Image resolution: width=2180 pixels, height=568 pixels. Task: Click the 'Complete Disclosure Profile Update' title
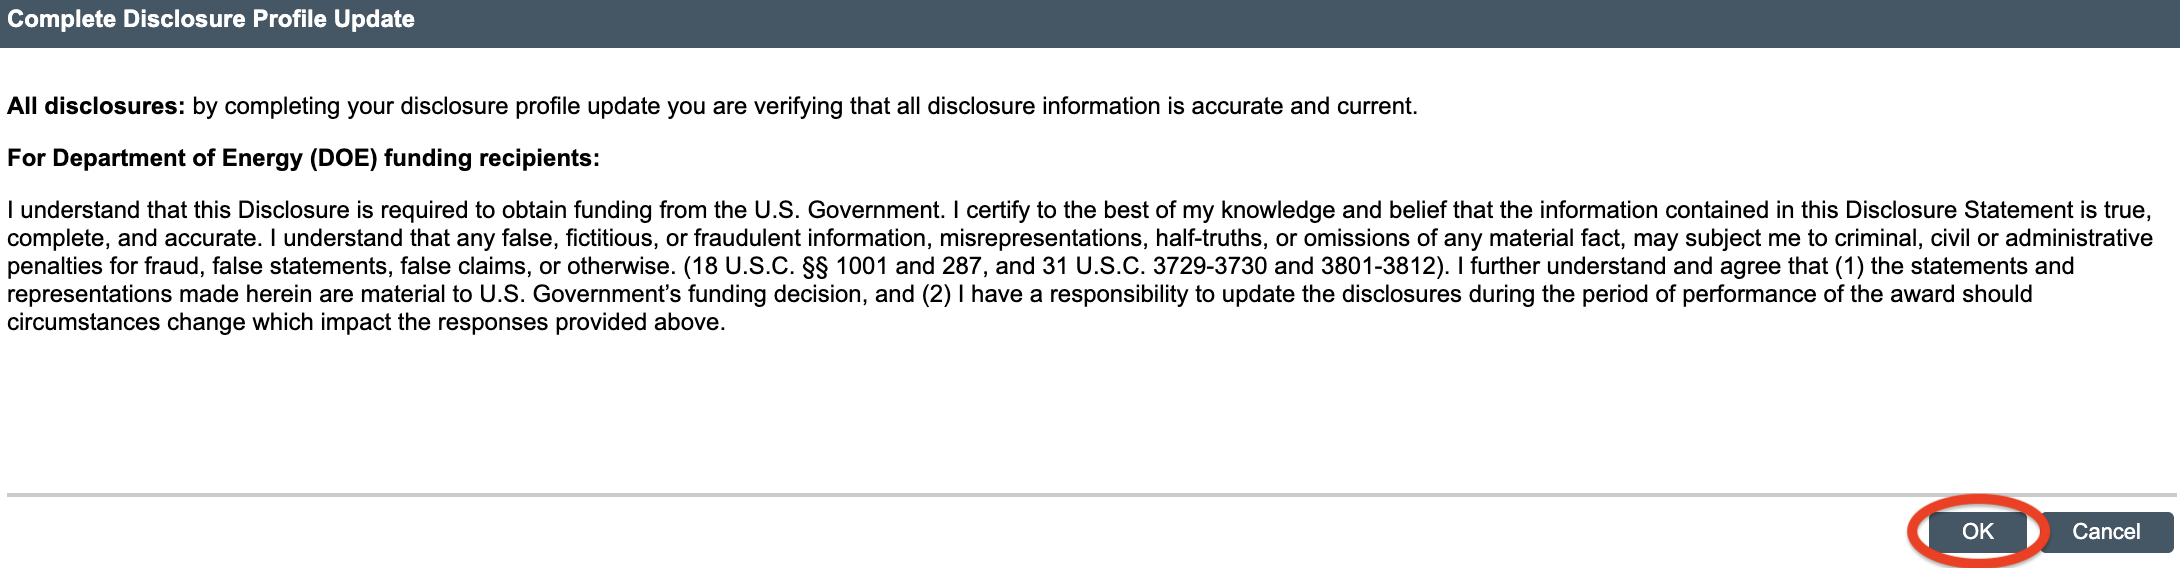[211, 20]
